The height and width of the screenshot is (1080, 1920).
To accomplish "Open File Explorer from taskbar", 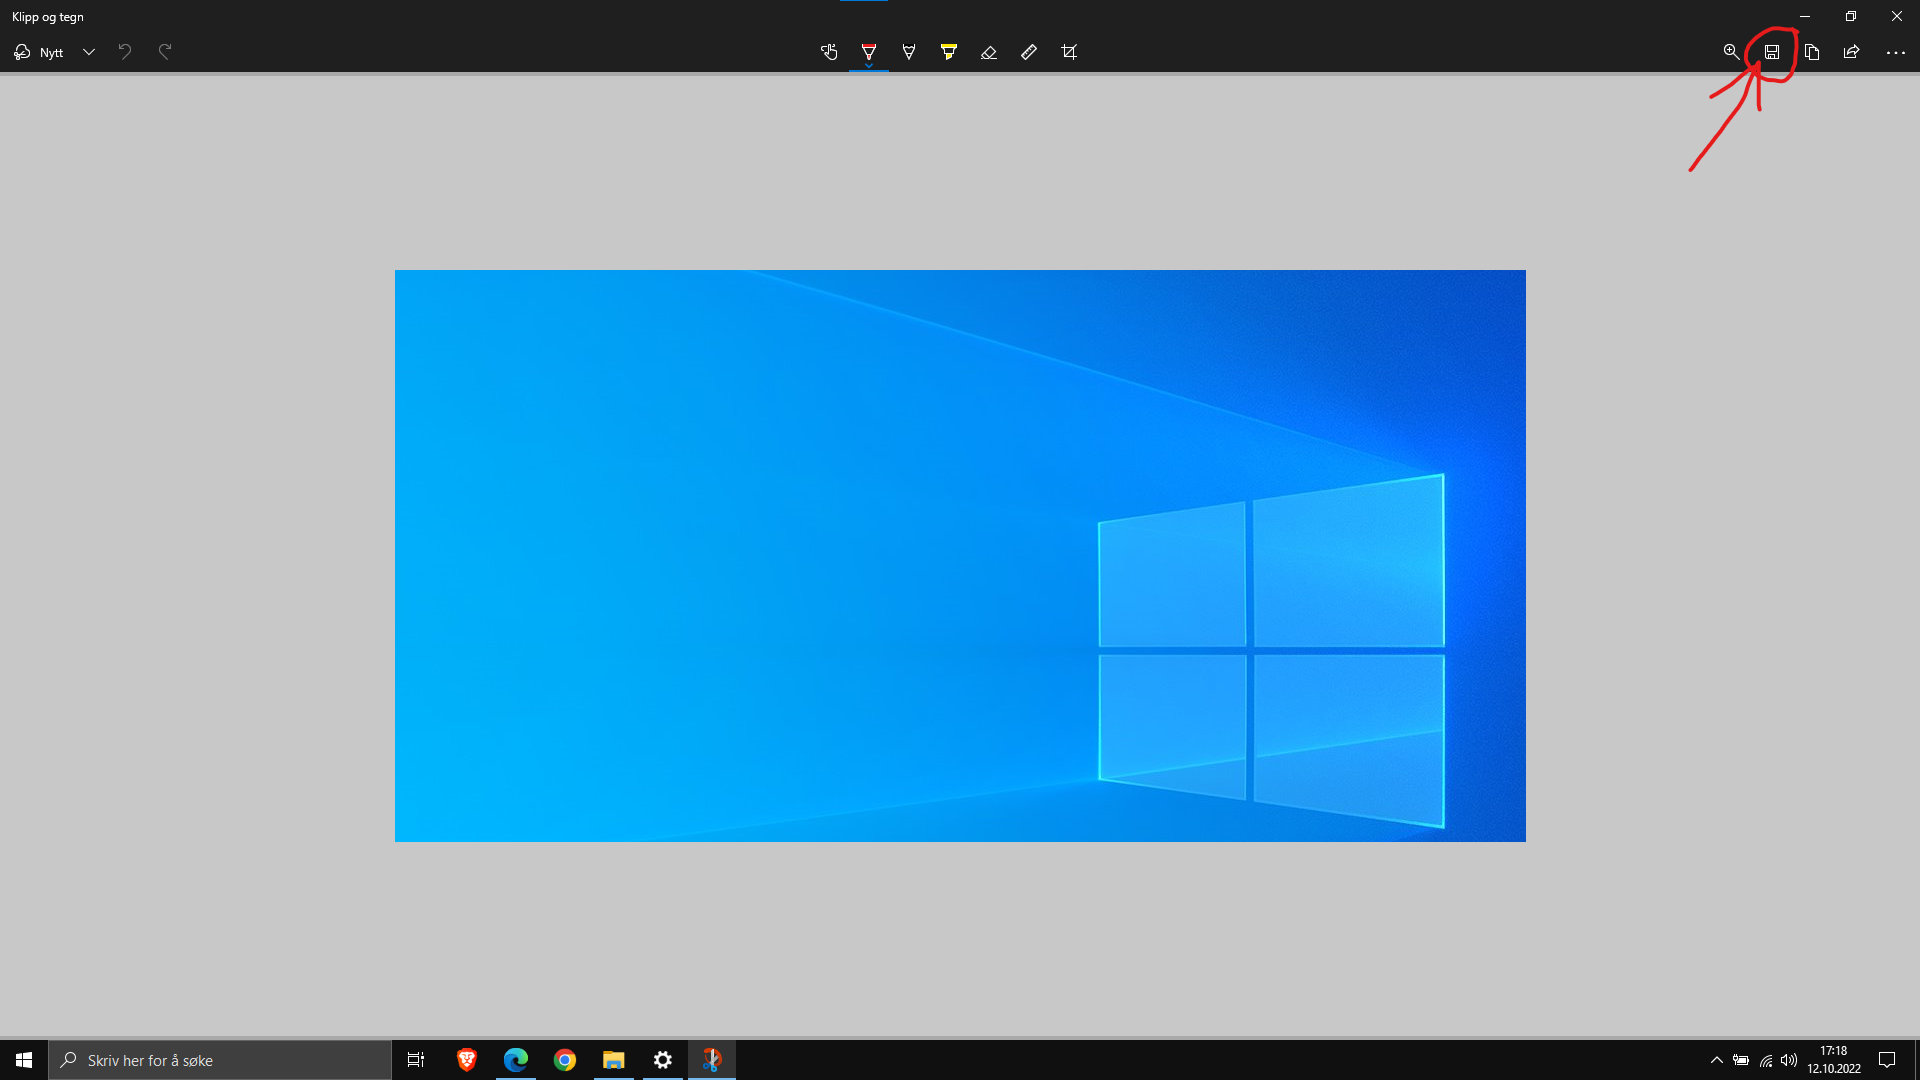I will [613, 1060].
